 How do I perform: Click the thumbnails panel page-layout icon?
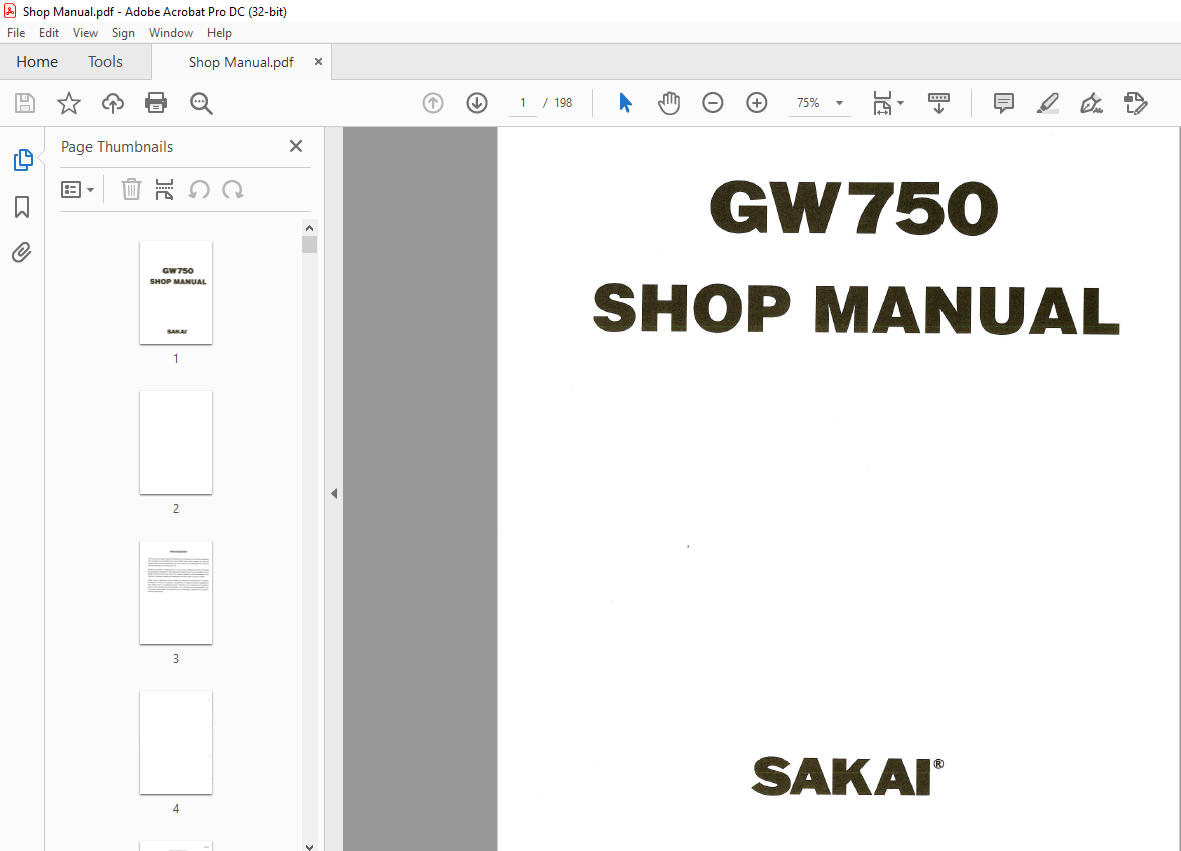(x=164, y=190)
